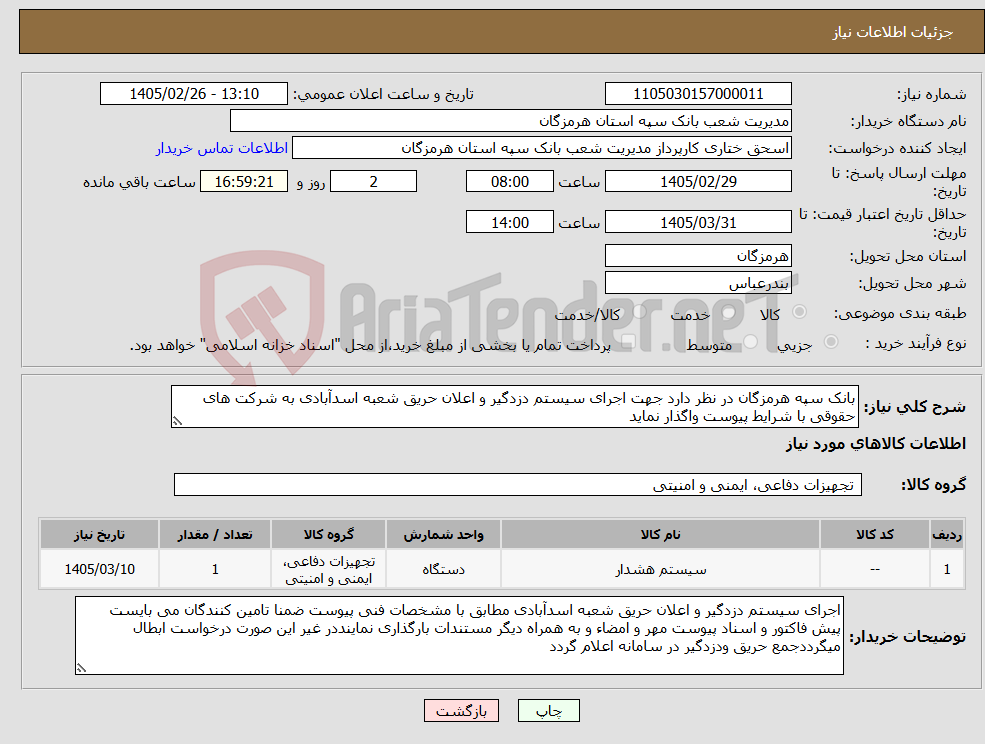Select the خدمت radio button
Screen dimensions: 985x744
pos(729,312)
